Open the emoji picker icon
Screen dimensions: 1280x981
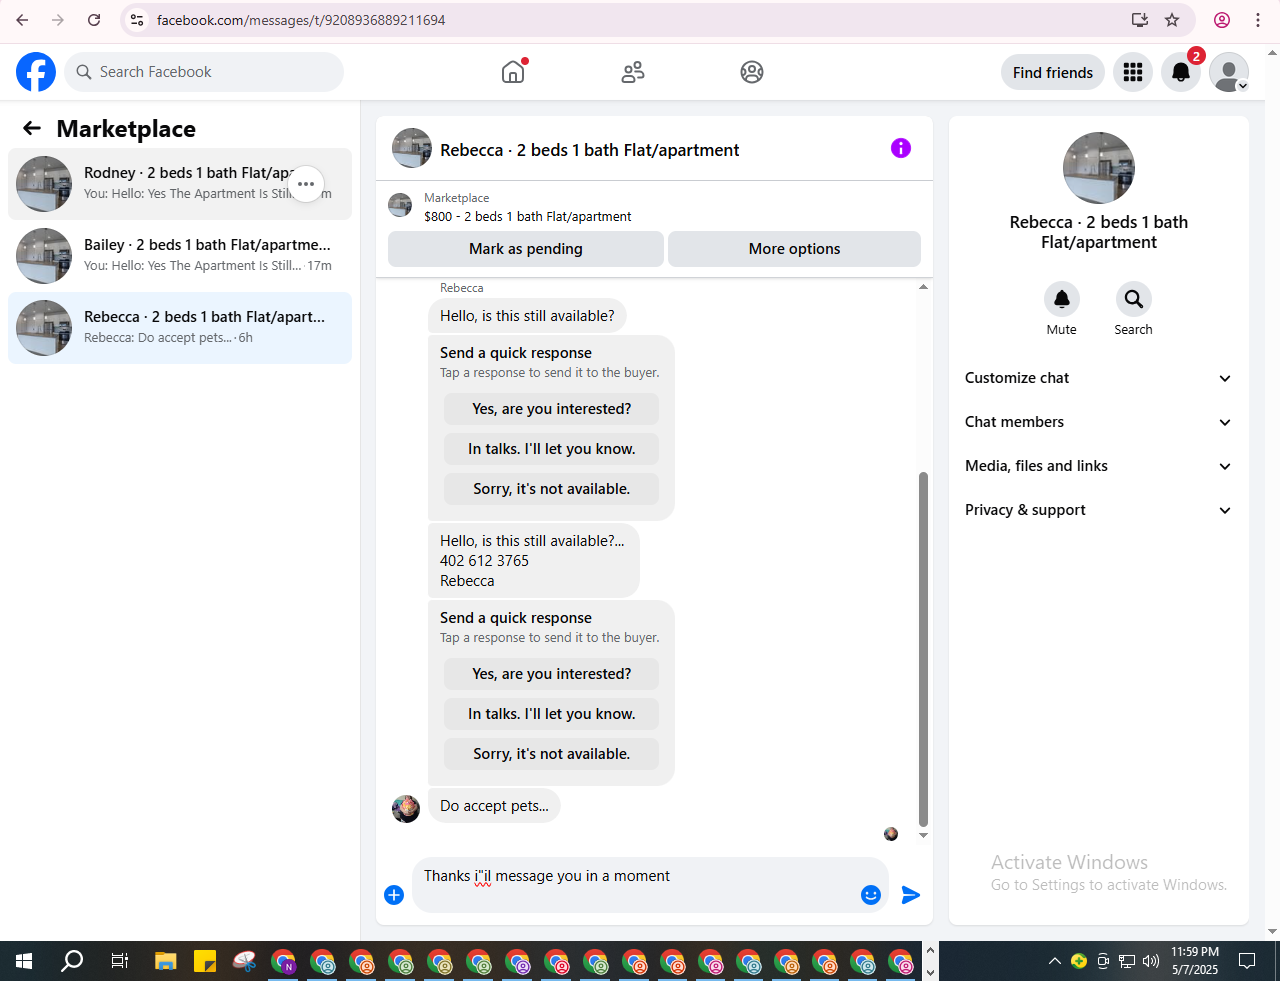pyautogui.click(x=871, y=895)
